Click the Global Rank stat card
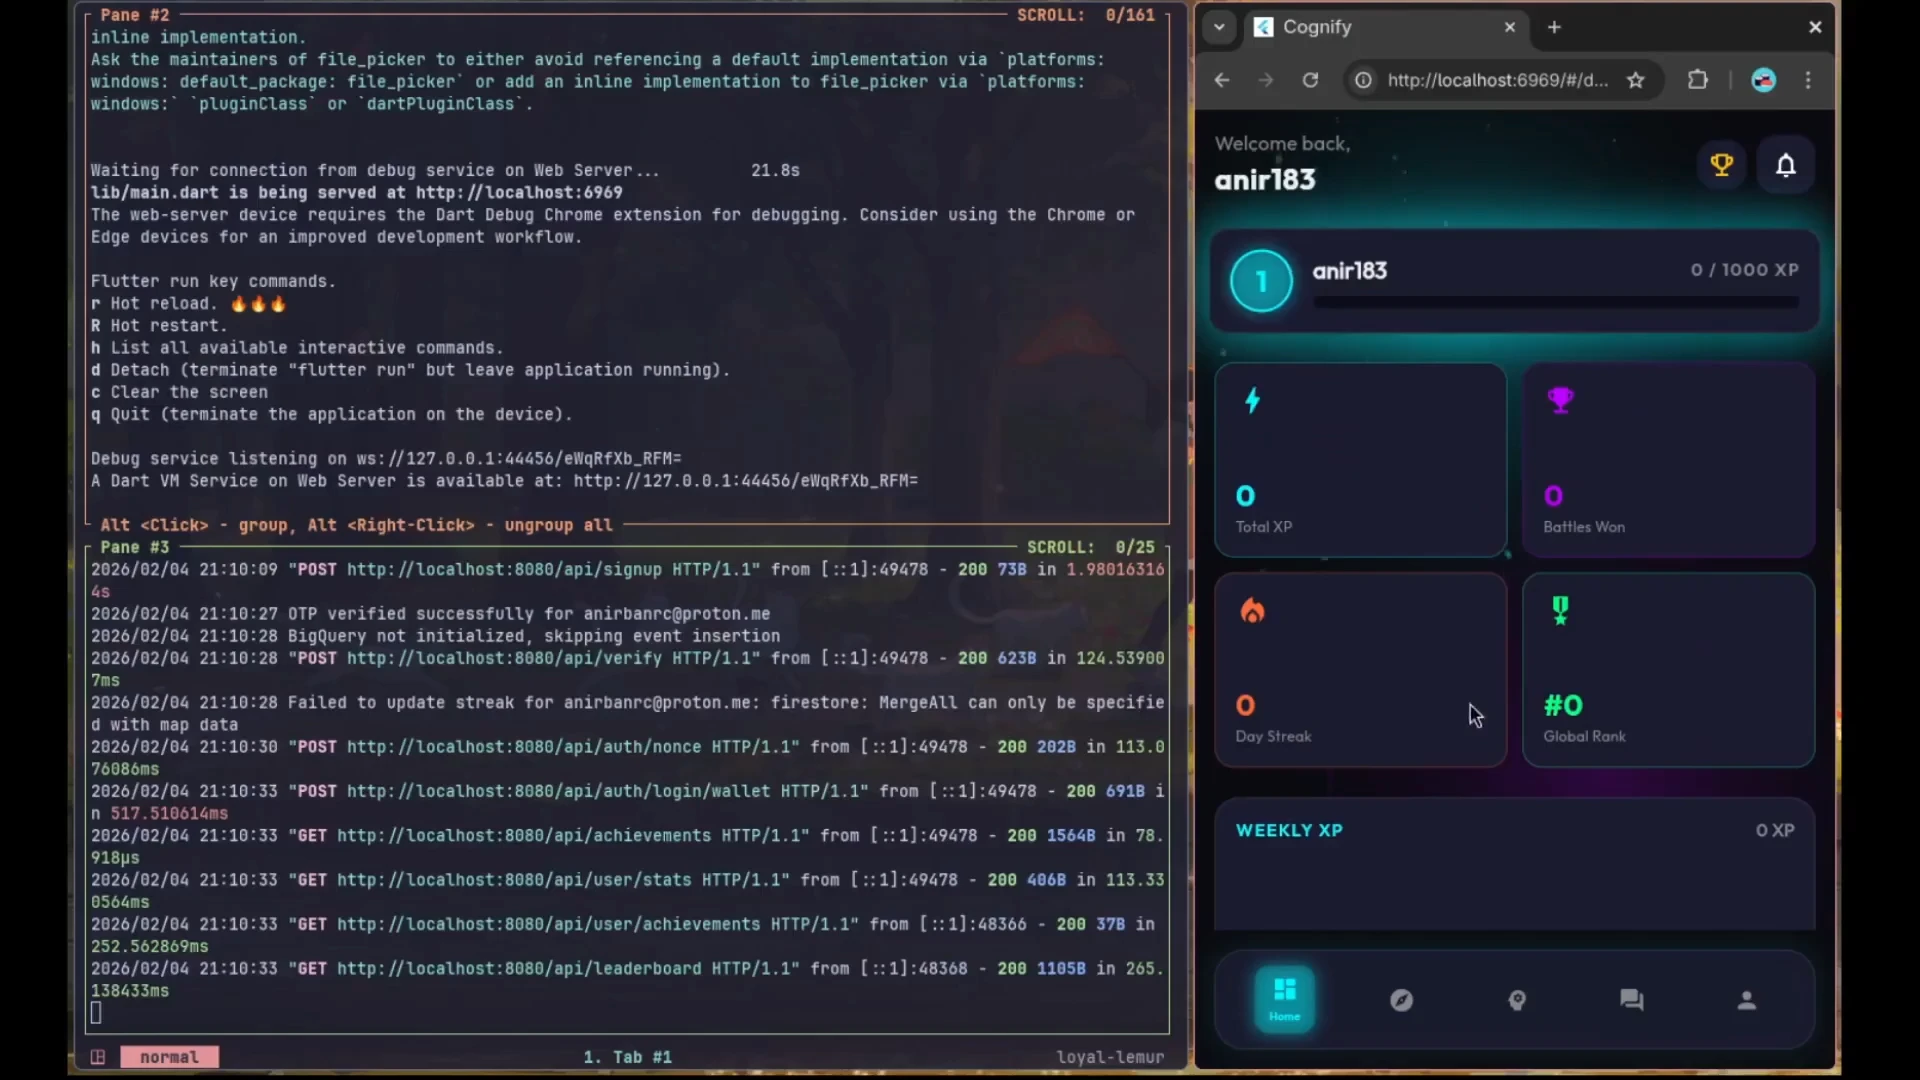 coord(1668,670)
